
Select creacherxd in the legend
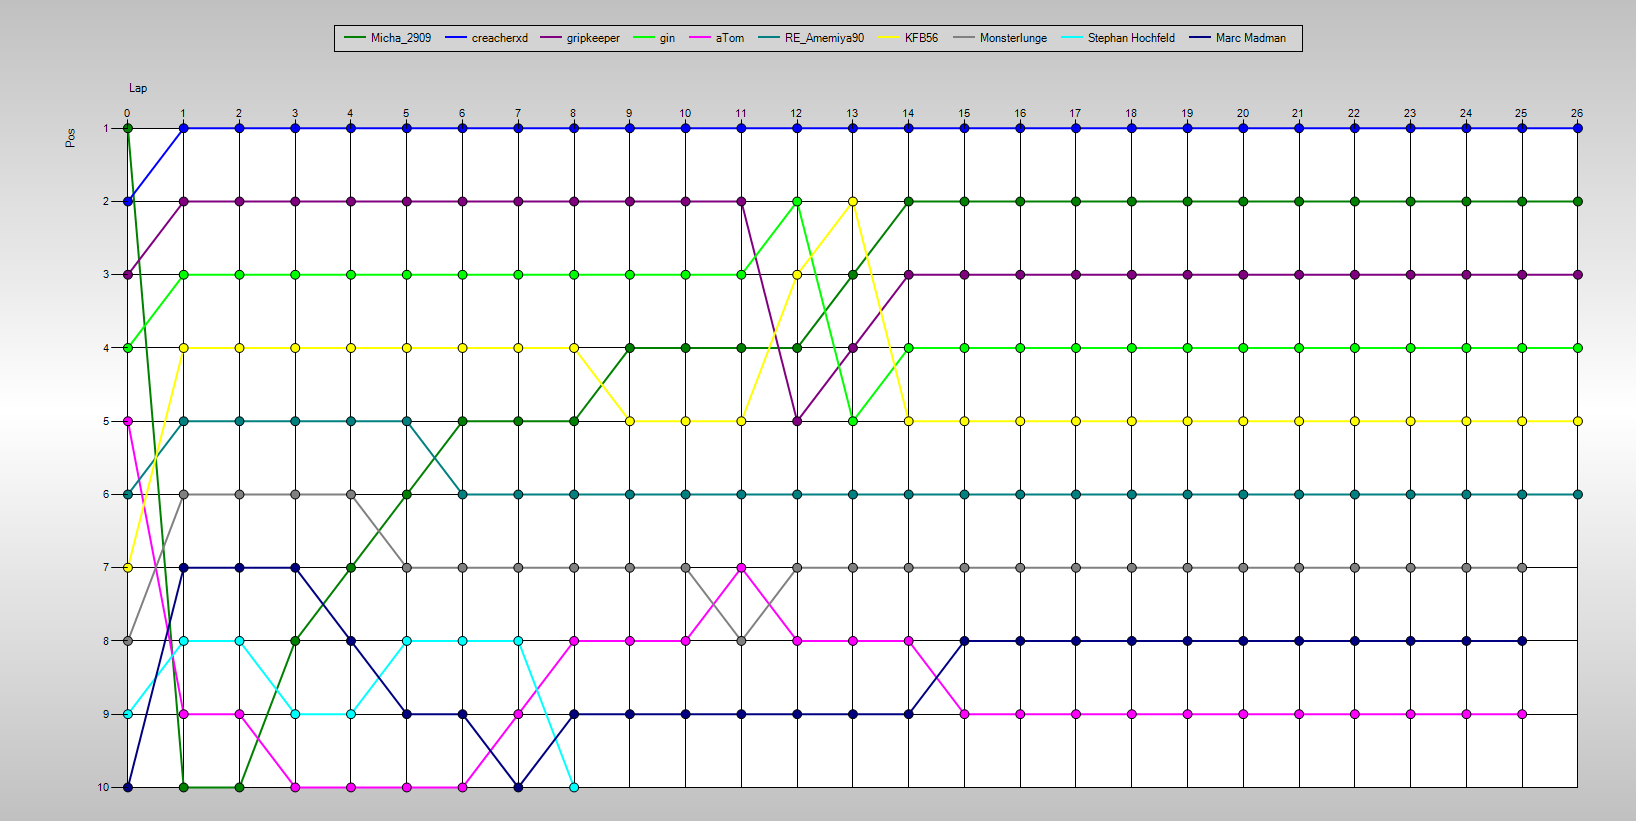(x=486, y=38)
